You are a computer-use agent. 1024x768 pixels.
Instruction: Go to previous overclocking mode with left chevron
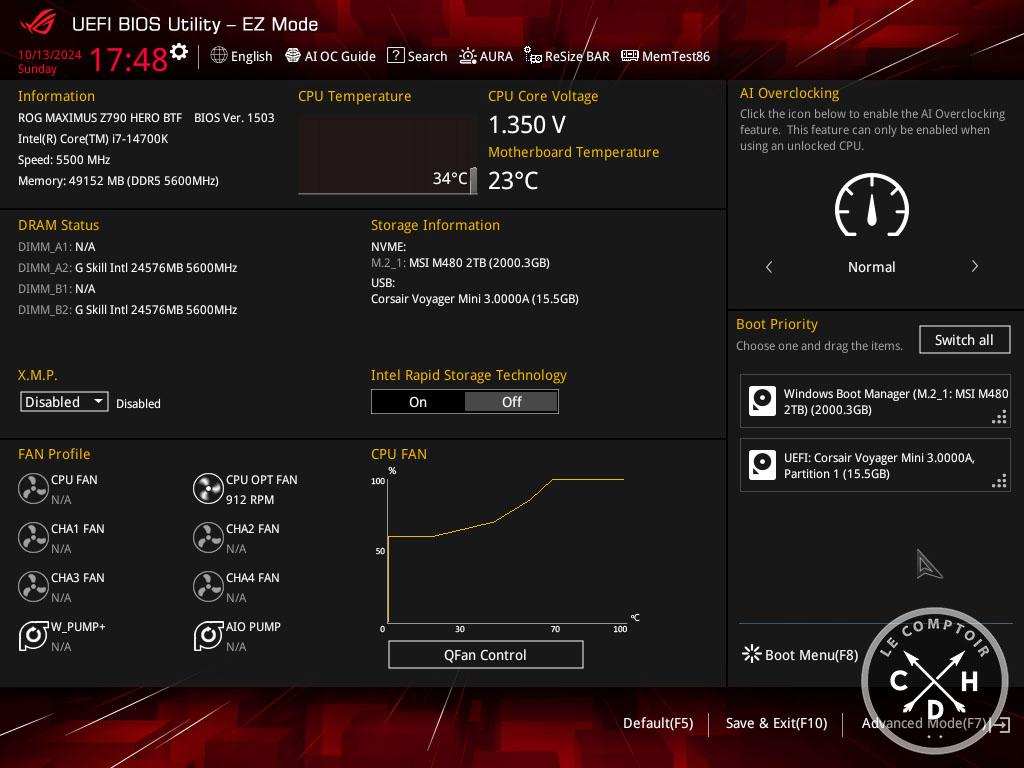(769, 267)
